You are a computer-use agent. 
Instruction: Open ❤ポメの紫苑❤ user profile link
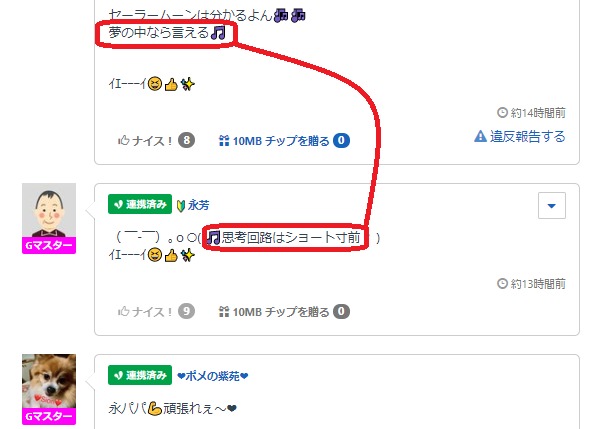pos(213,376)
